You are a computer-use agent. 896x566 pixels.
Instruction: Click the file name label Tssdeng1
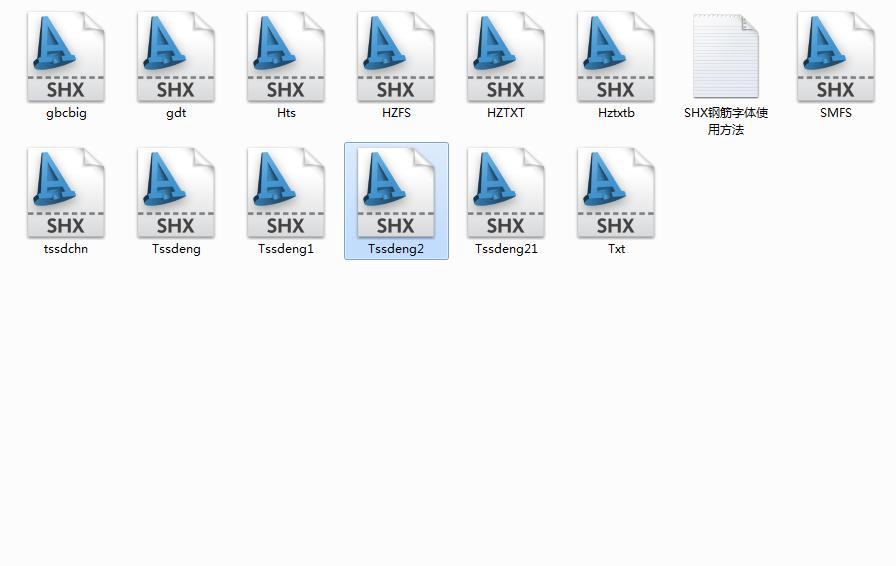[286, 249]
